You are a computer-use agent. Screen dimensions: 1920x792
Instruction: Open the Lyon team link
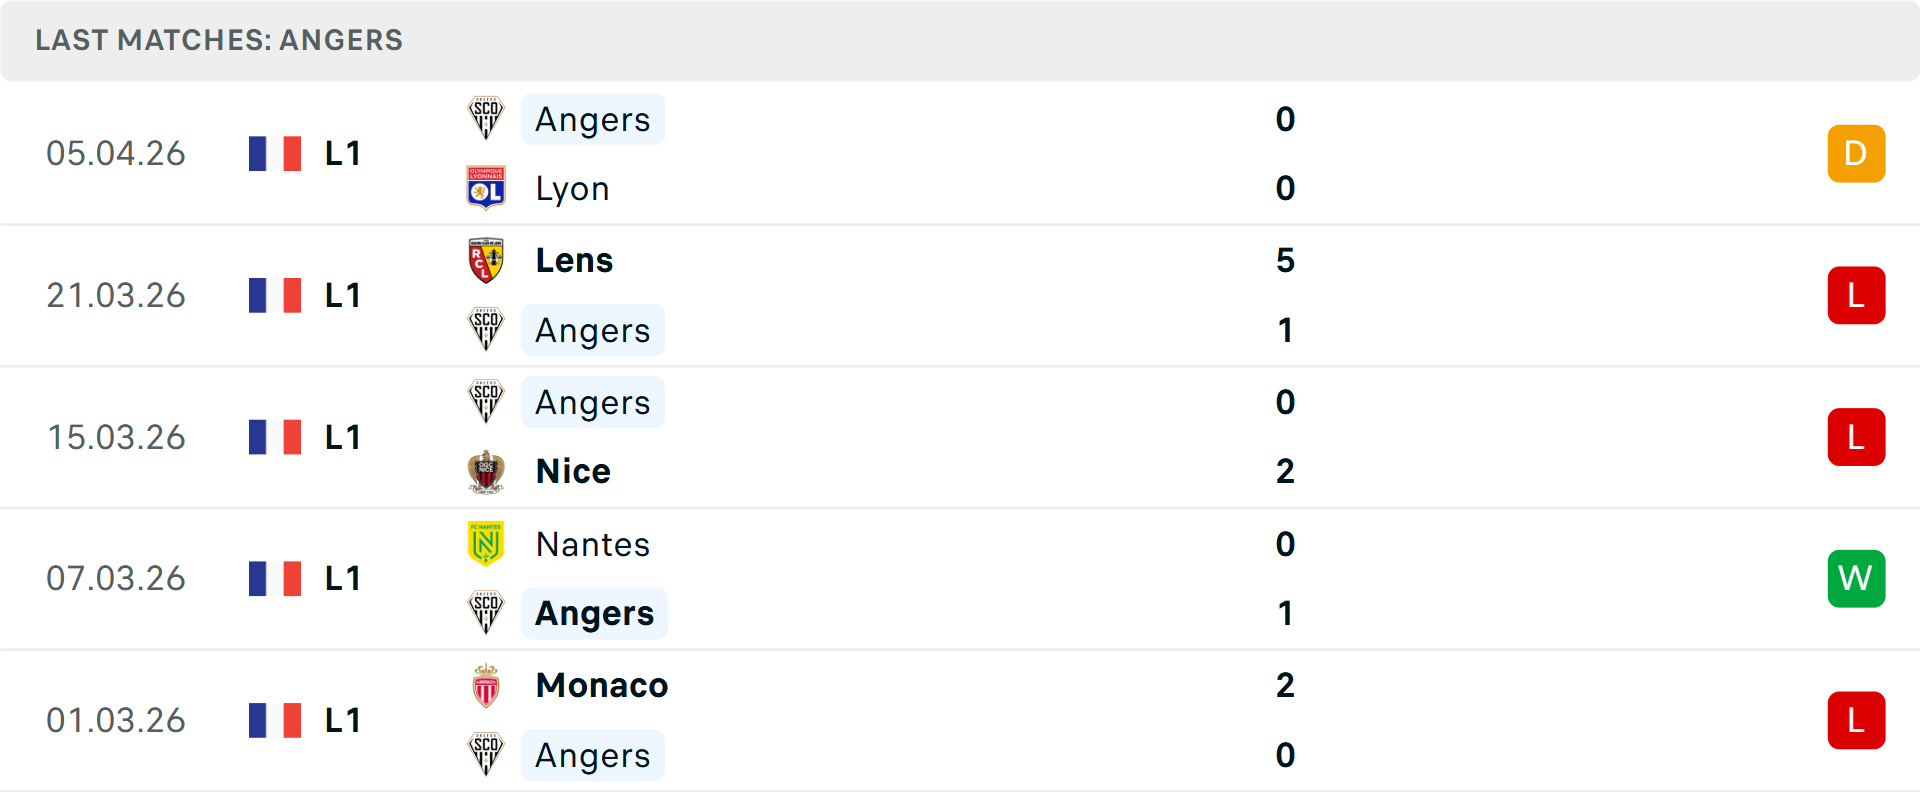point(572,189)
